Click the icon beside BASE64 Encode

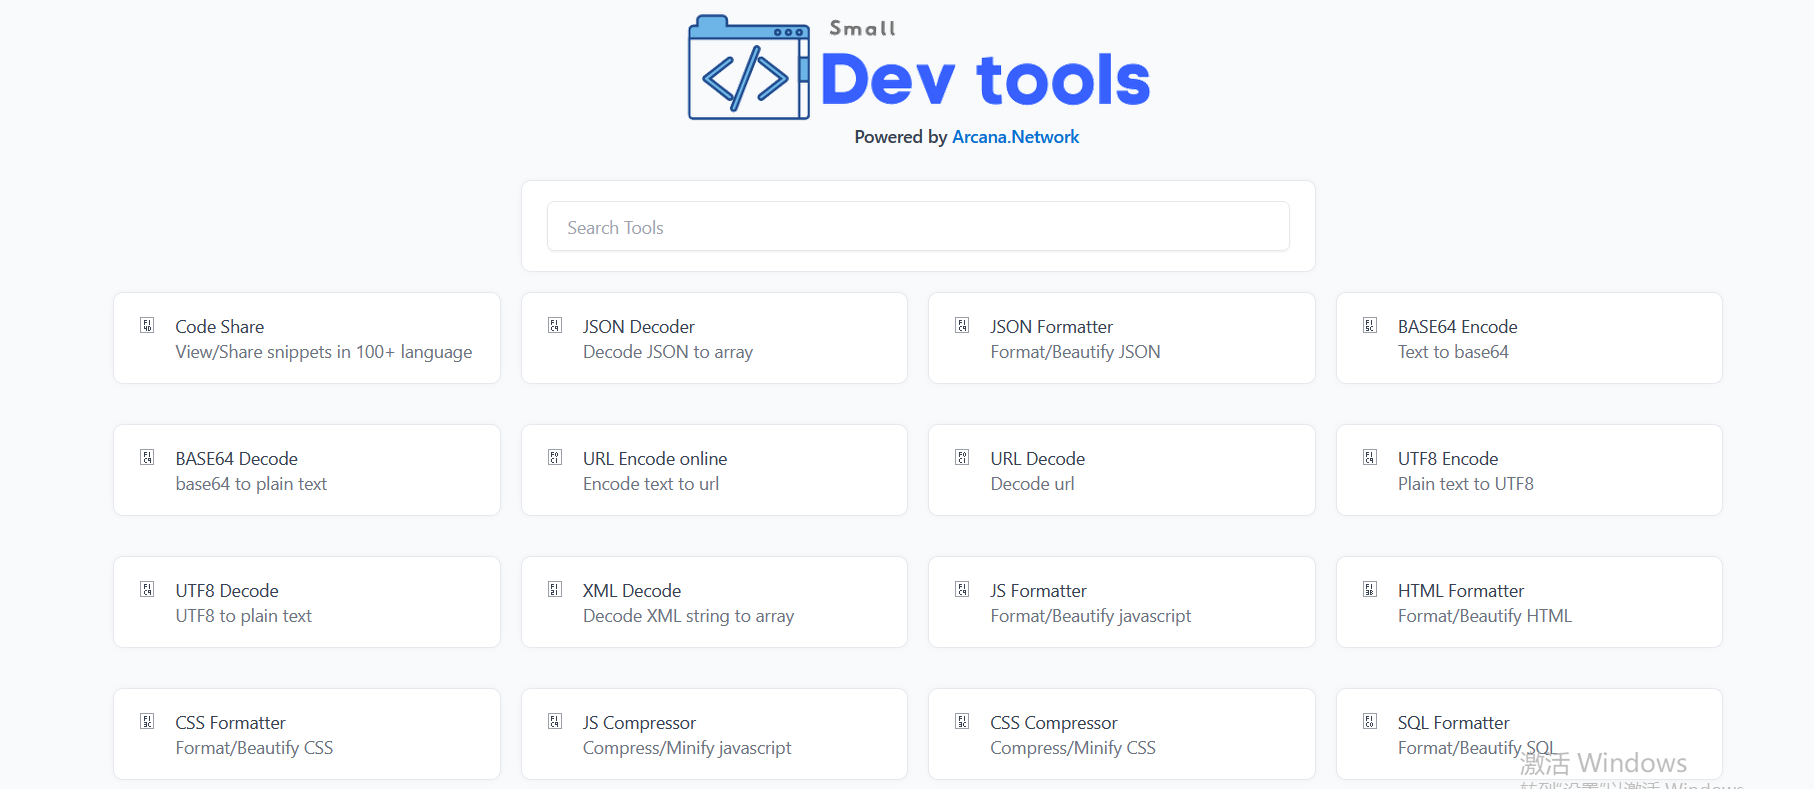1370,325
